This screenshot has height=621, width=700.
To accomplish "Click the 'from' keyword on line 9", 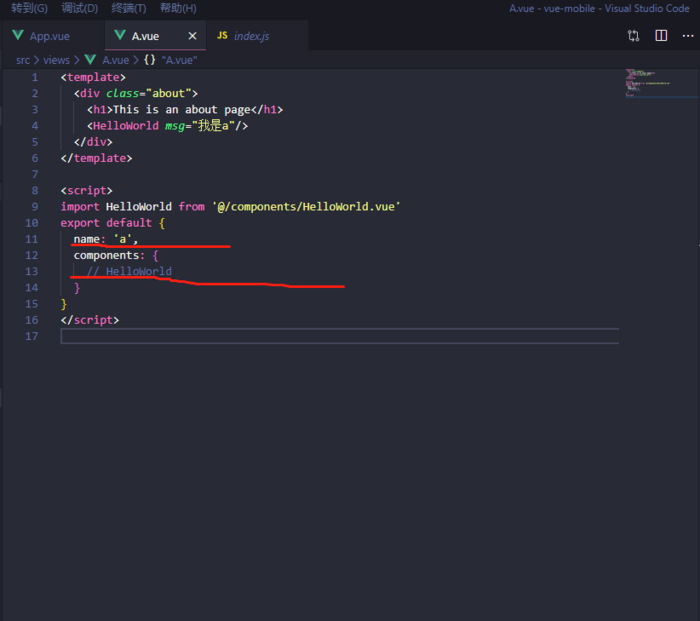I will 192,207.
